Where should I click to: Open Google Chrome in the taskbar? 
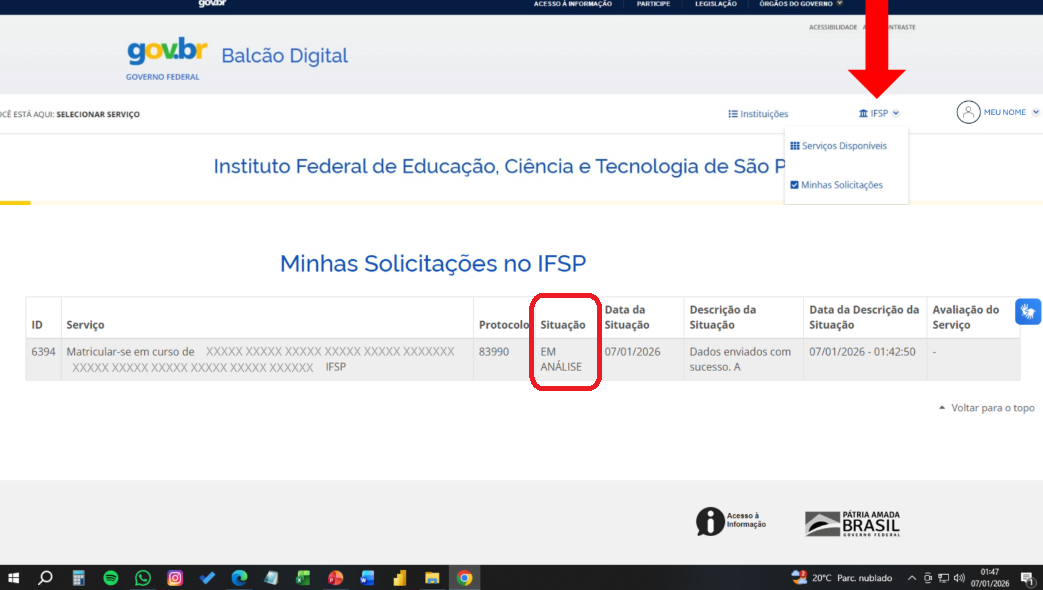pyautogui.click(x=464, y=578)
